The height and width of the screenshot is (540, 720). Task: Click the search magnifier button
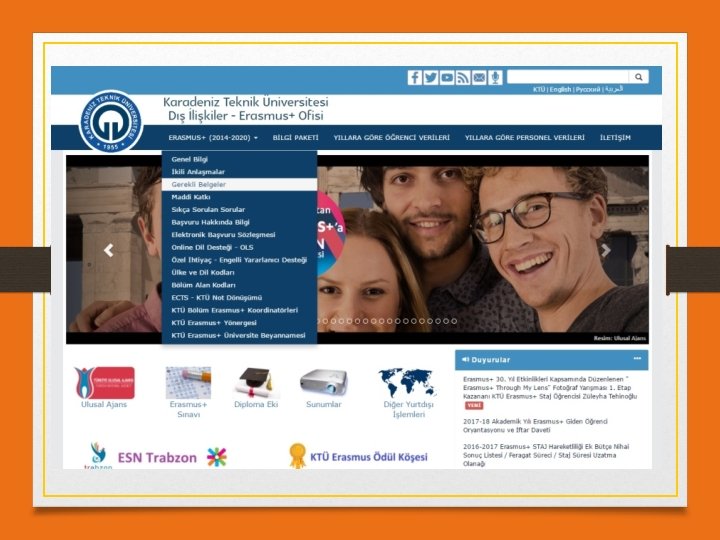click(639, 77)
